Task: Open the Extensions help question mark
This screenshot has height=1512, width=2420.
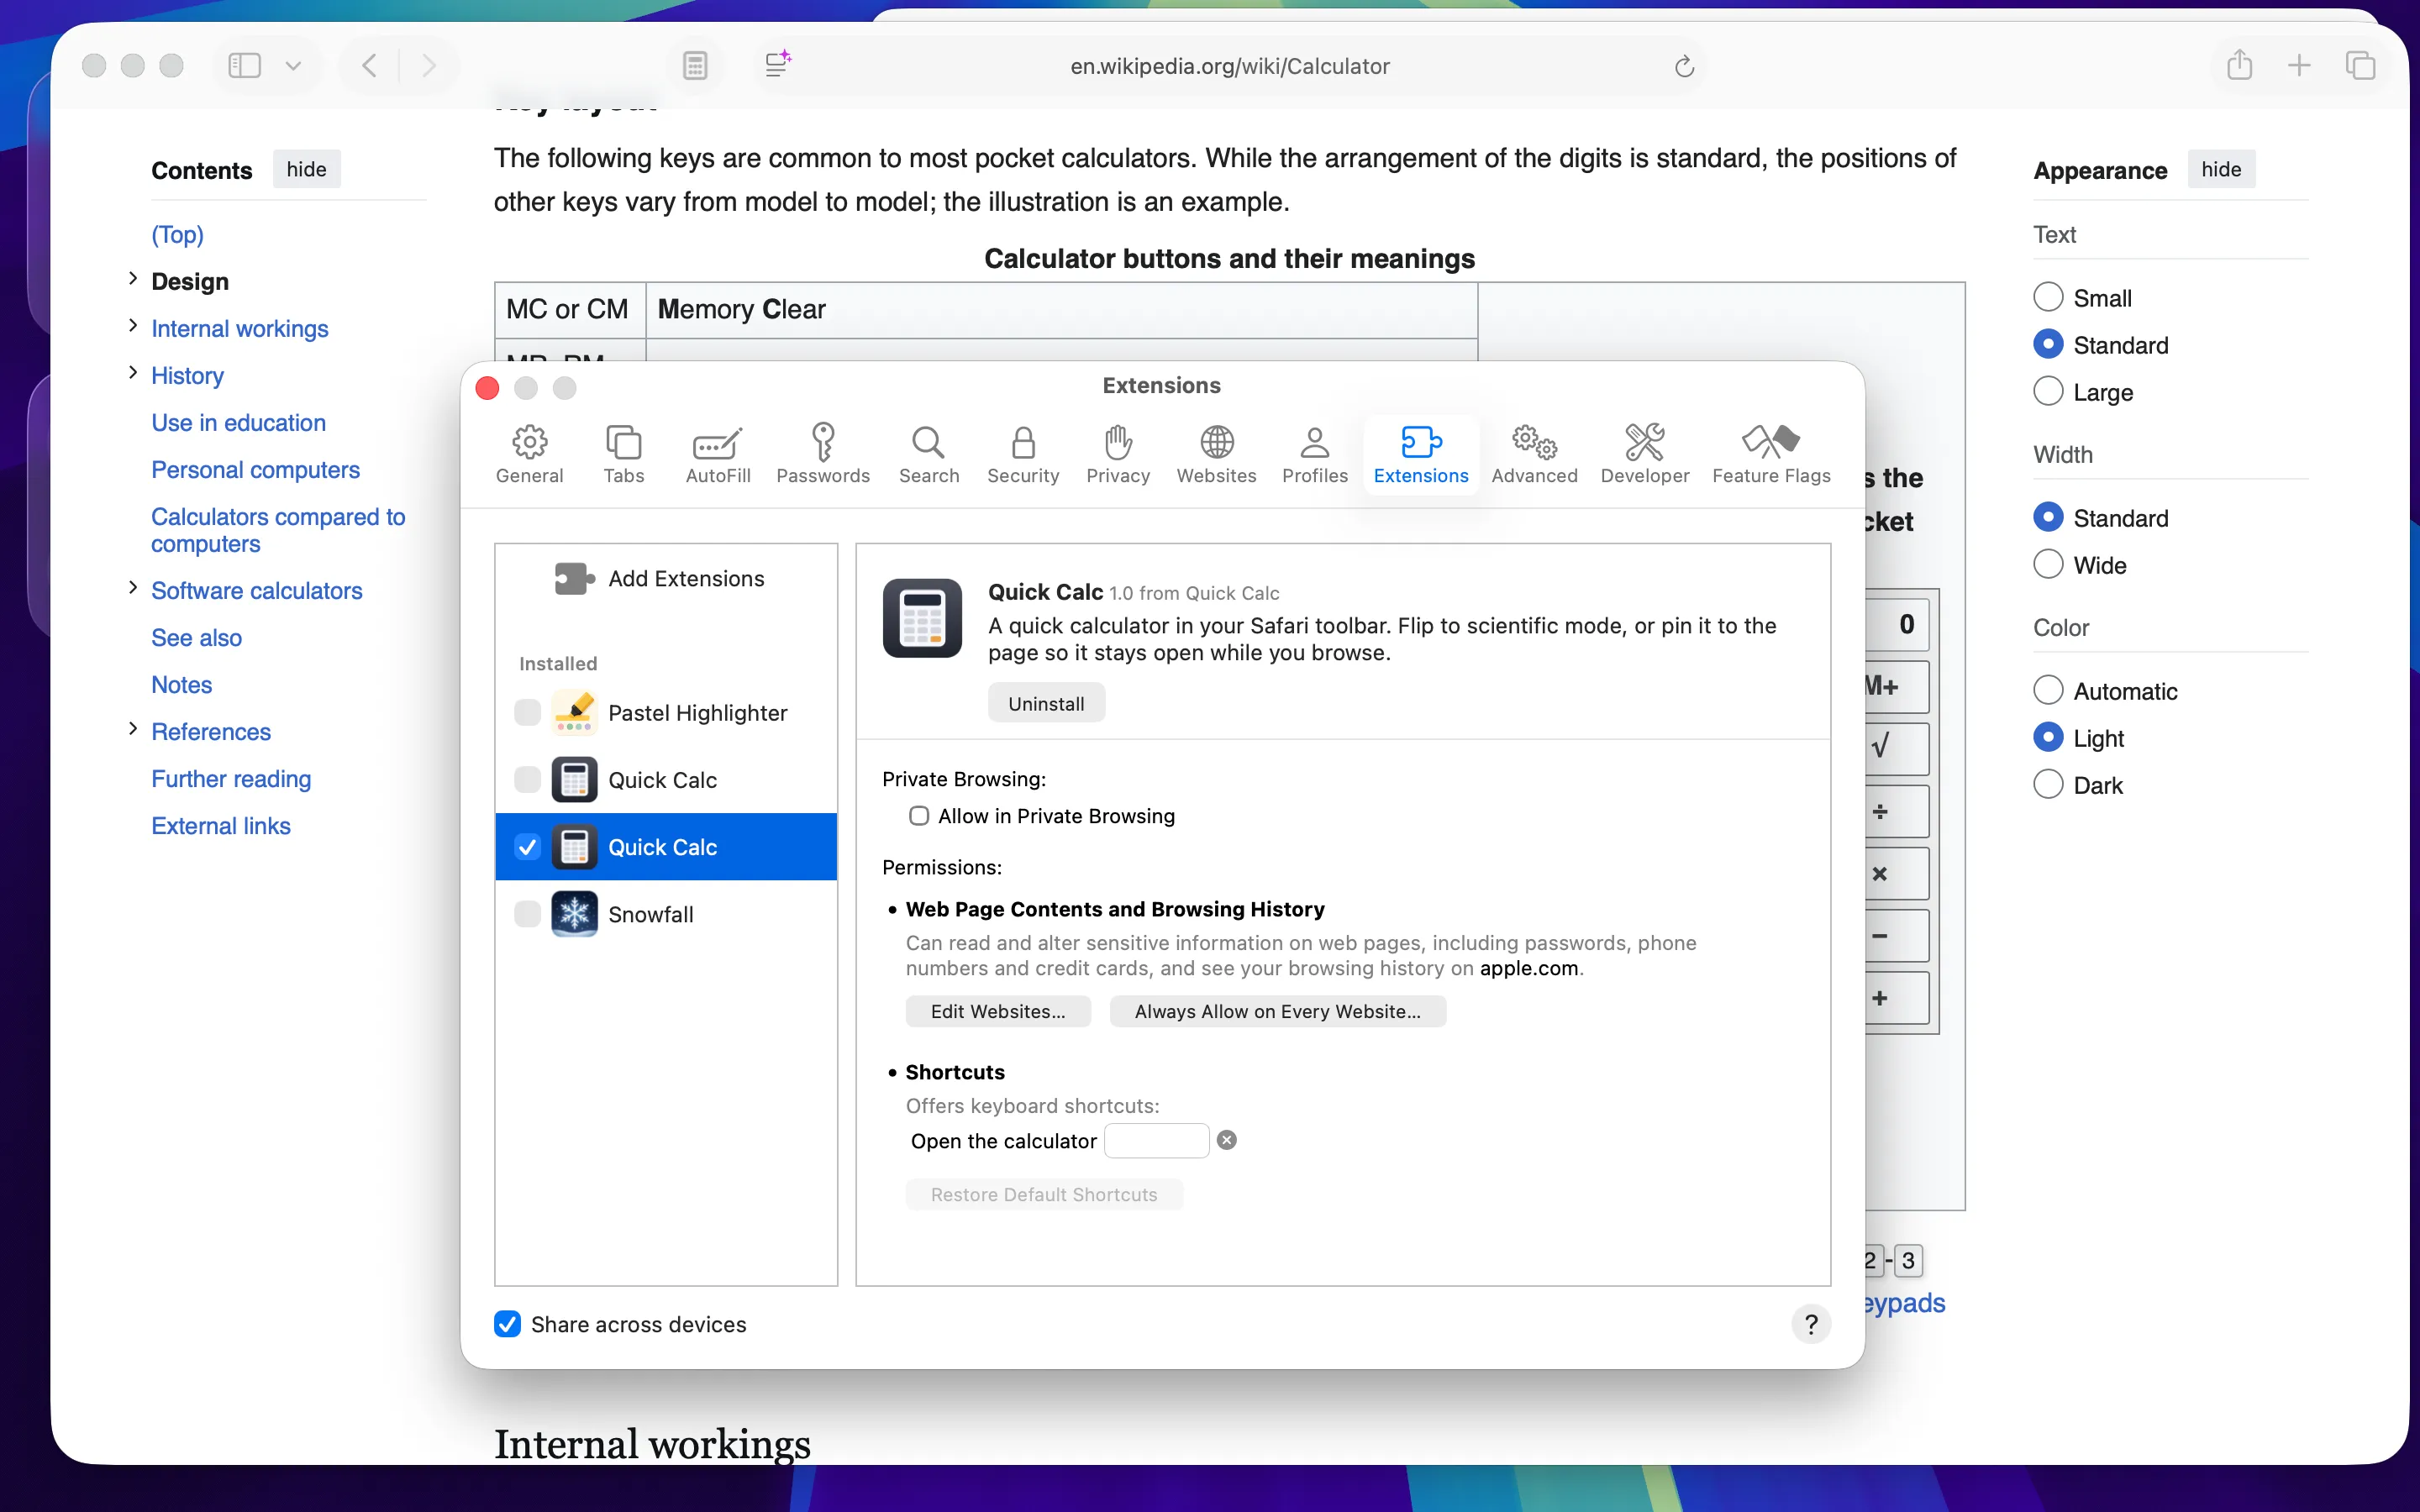Action: 1810,1324
